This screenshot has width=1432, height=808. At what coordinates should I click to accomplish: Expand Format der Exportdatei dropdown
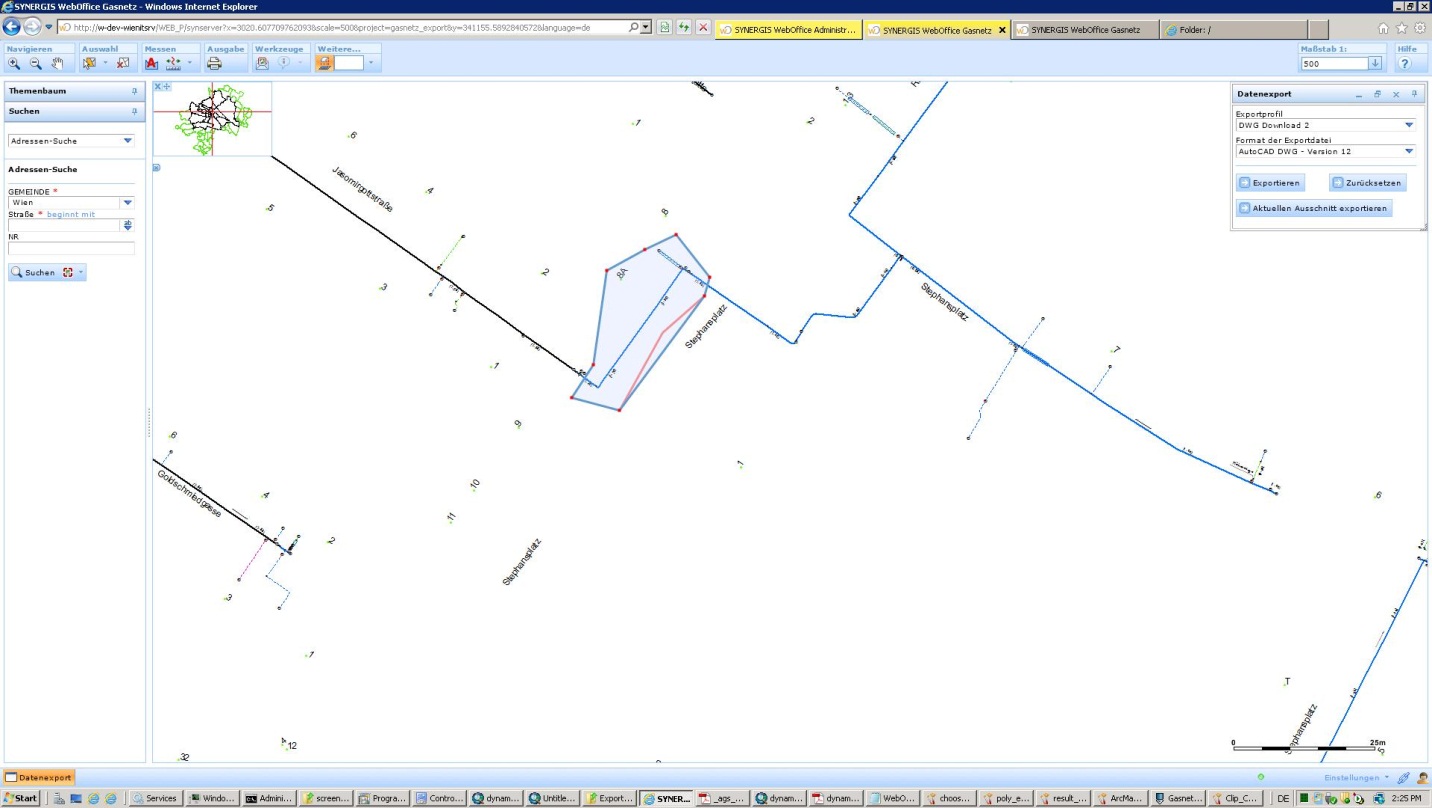coord(1409,151)
